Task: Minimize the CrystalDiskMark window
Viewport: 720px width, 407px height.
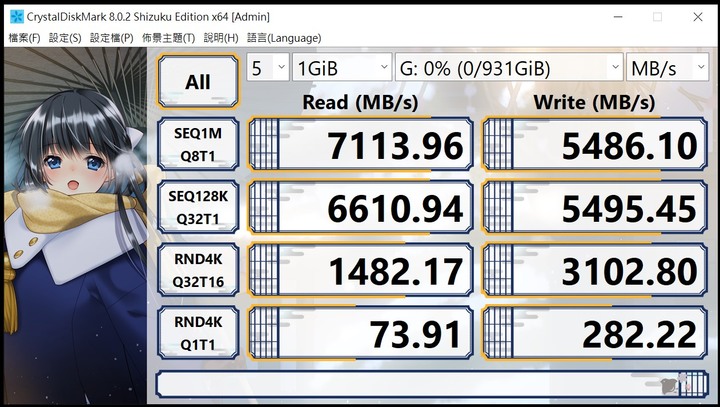Action: [618, 17]
